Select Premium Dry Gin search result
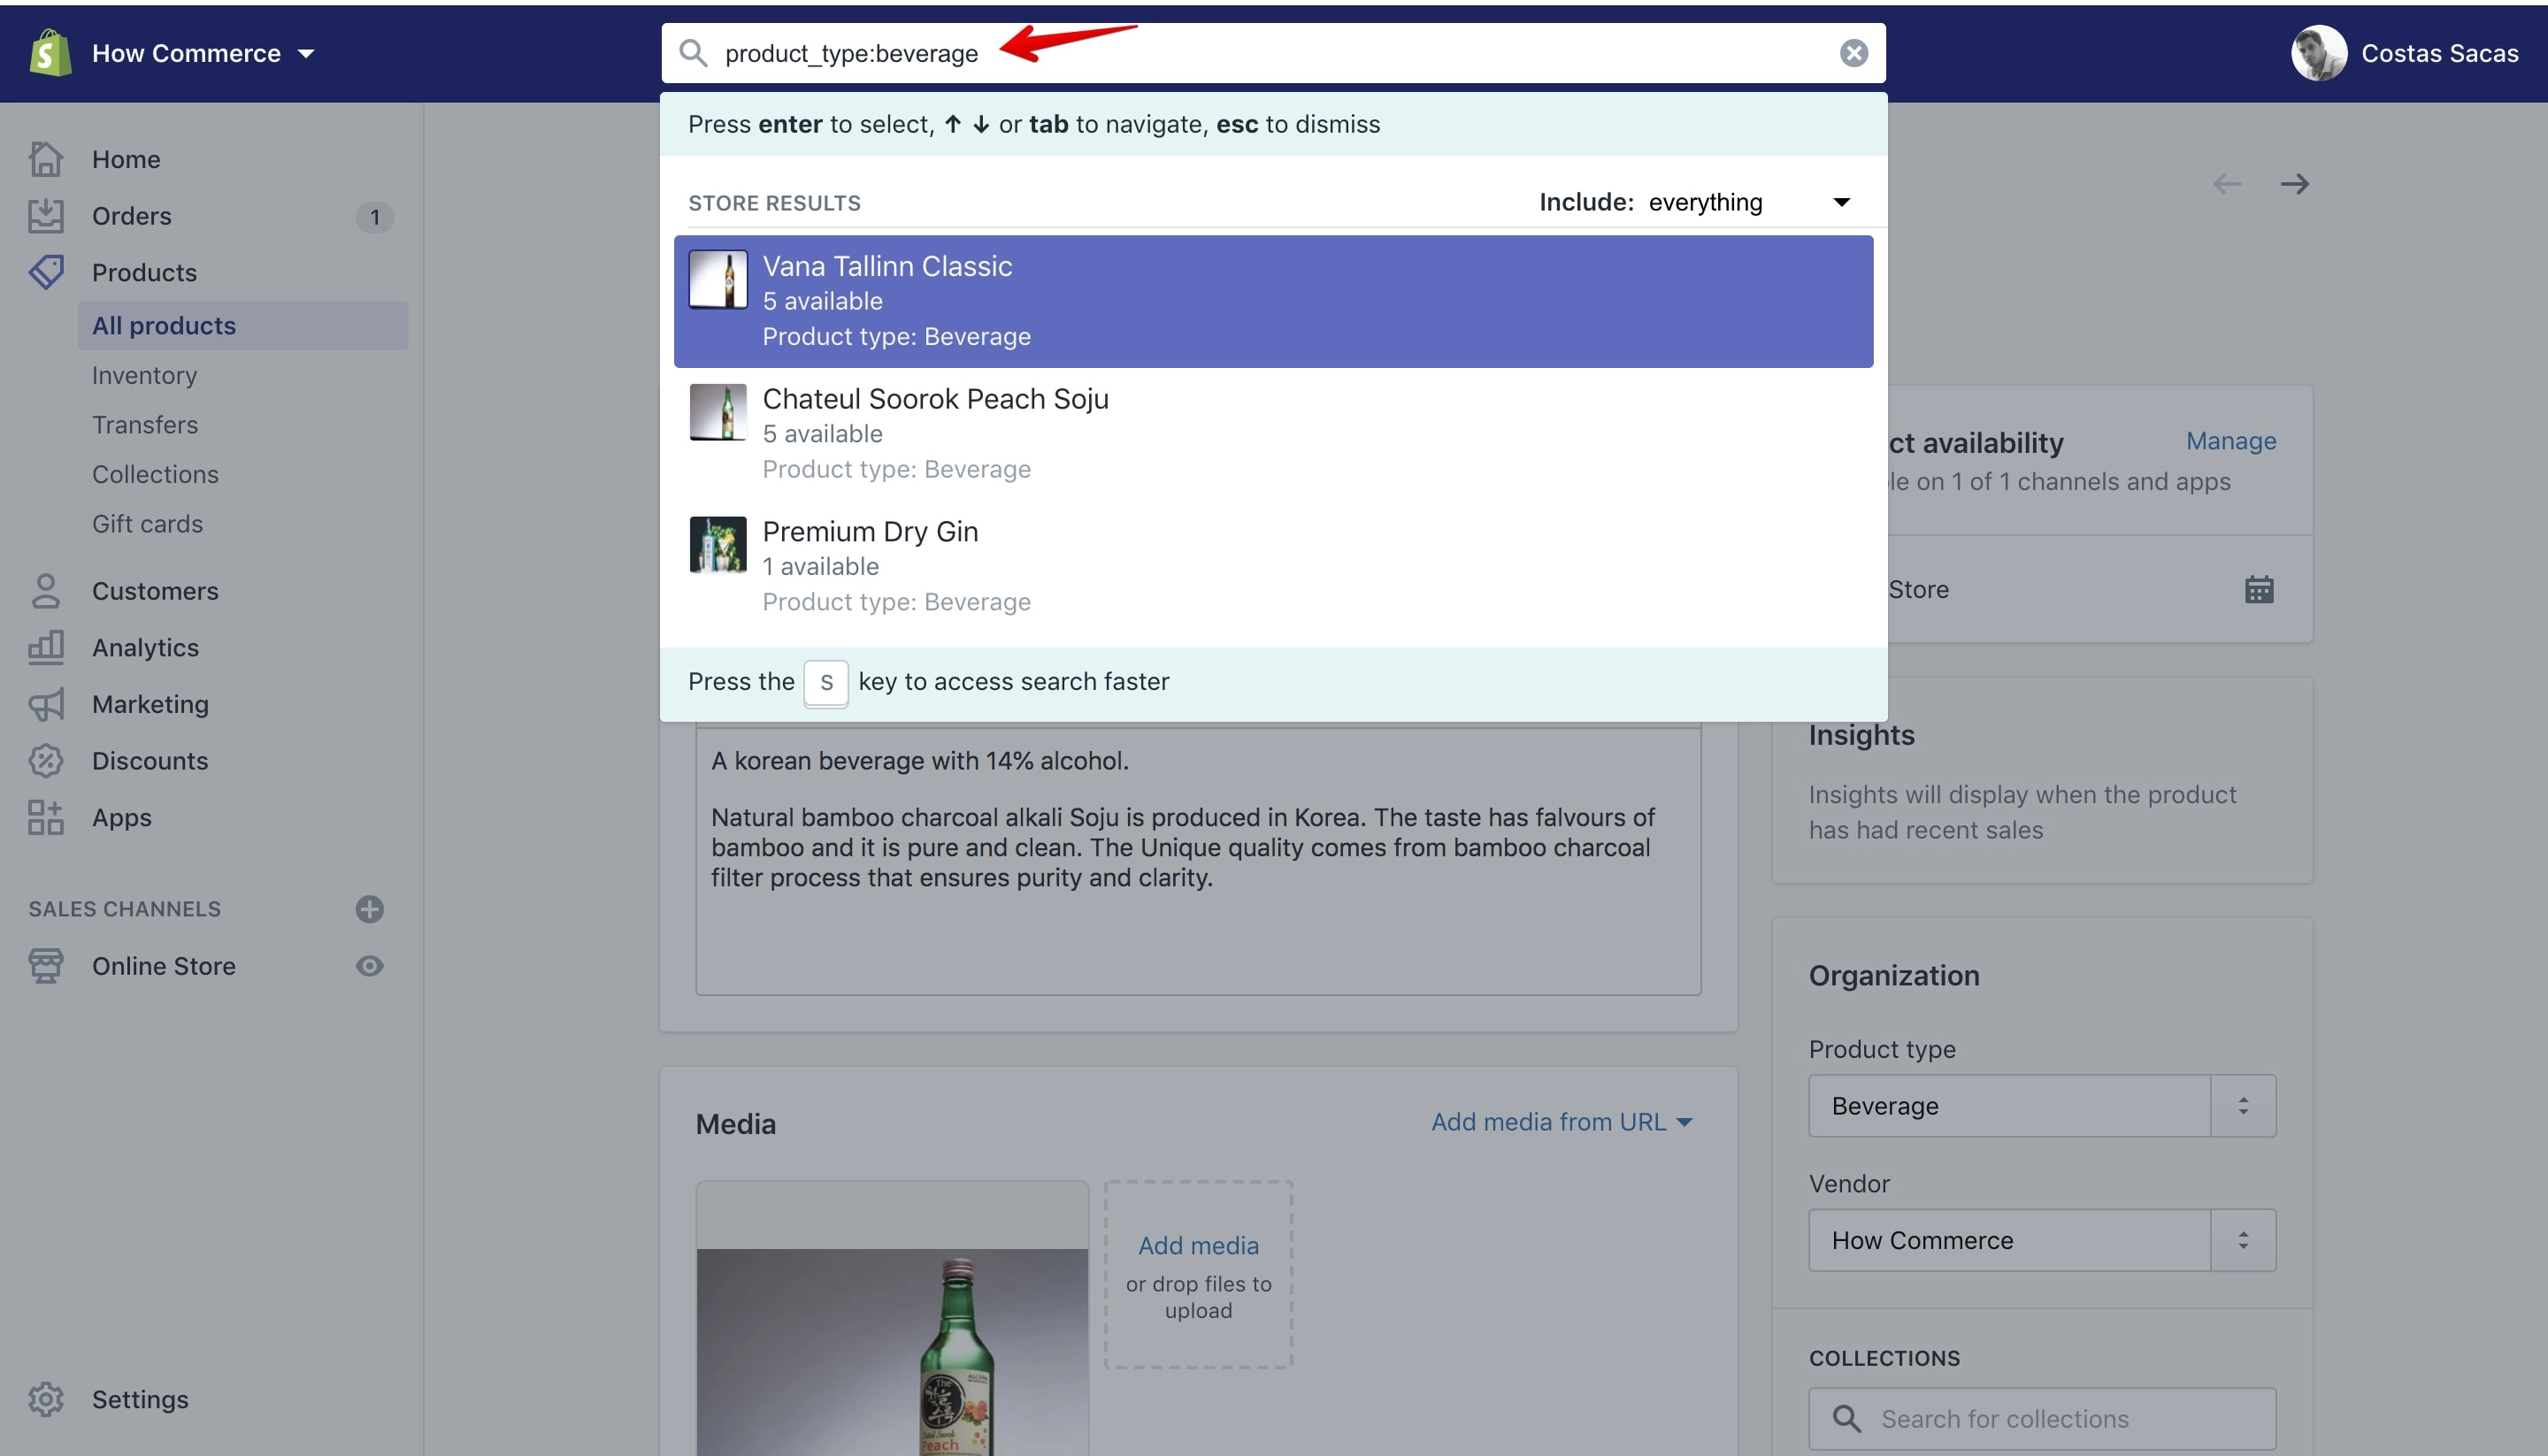The width and height of the screenshot is (2548, 1456). pyautogui.click(x=1273, y=566)
